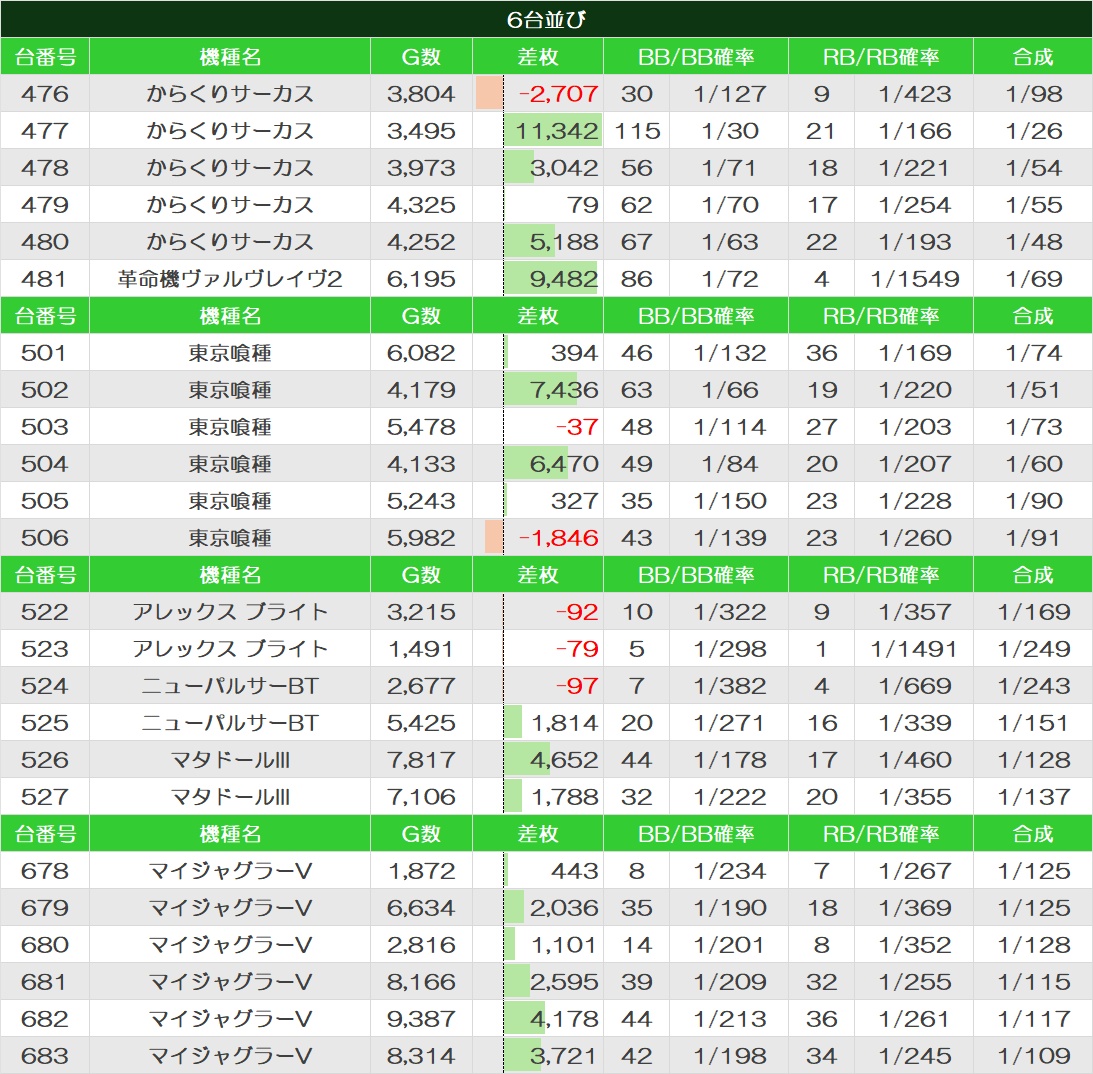Select the 2,036 difference value
Image resolution: width=1093 pixels, height=1074 pixels.
pyautogui.click(x=563, y=907)
